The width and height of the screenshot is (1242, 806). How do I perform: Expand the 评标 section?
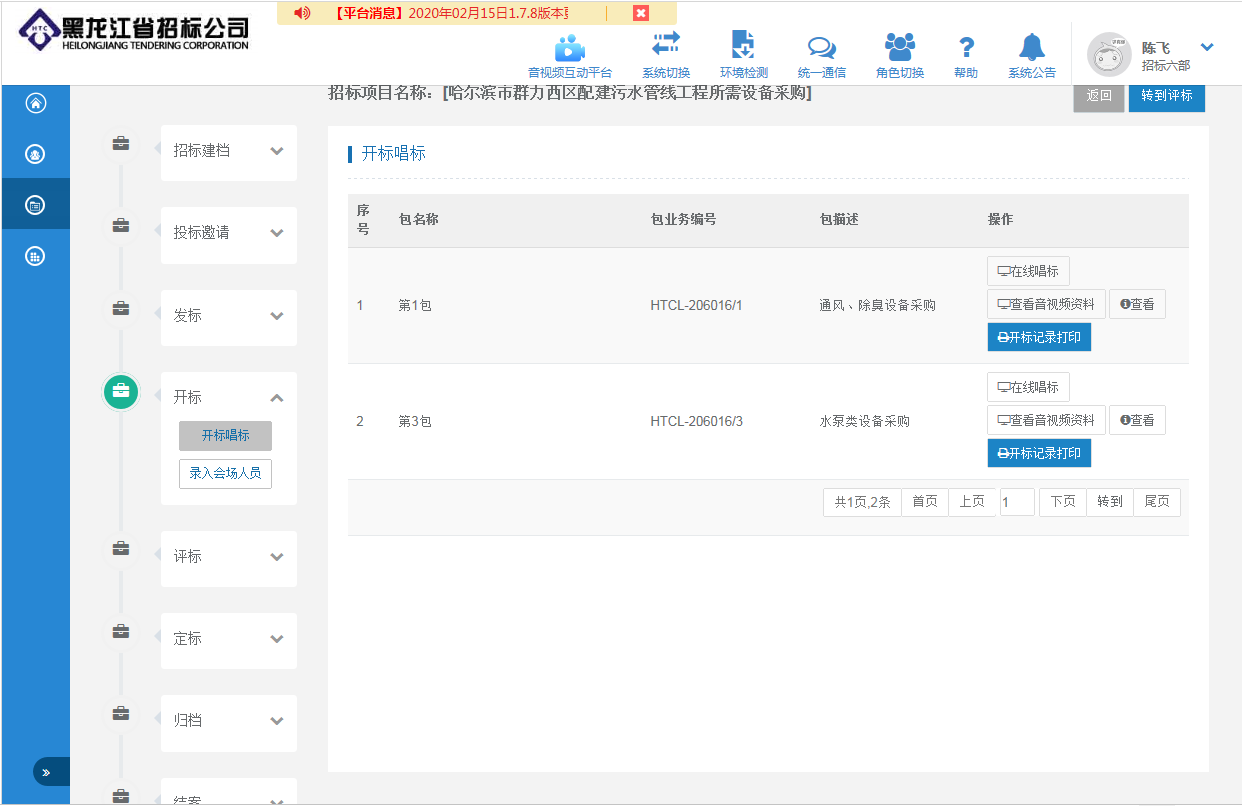coord(277,557)
